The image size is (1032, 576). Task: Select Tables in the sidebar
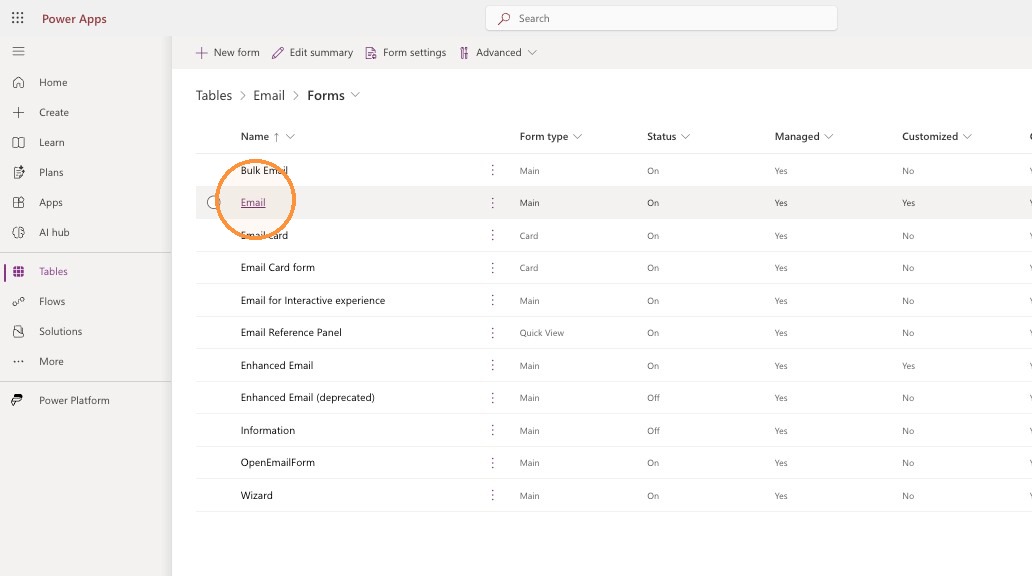(x=53, y=271)
